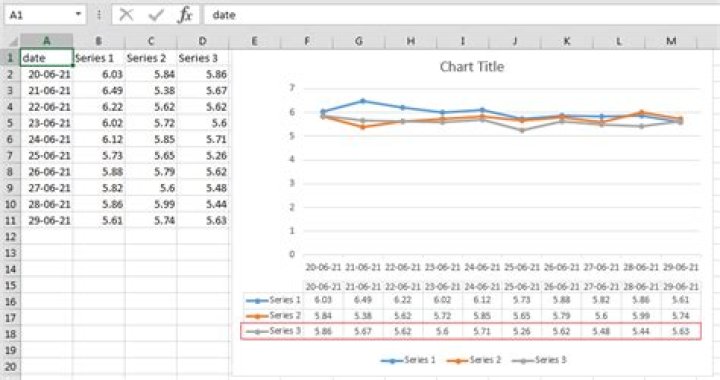
Task: Click horizontal axis label 24-06-21 below plot
Action: [482, 267]
